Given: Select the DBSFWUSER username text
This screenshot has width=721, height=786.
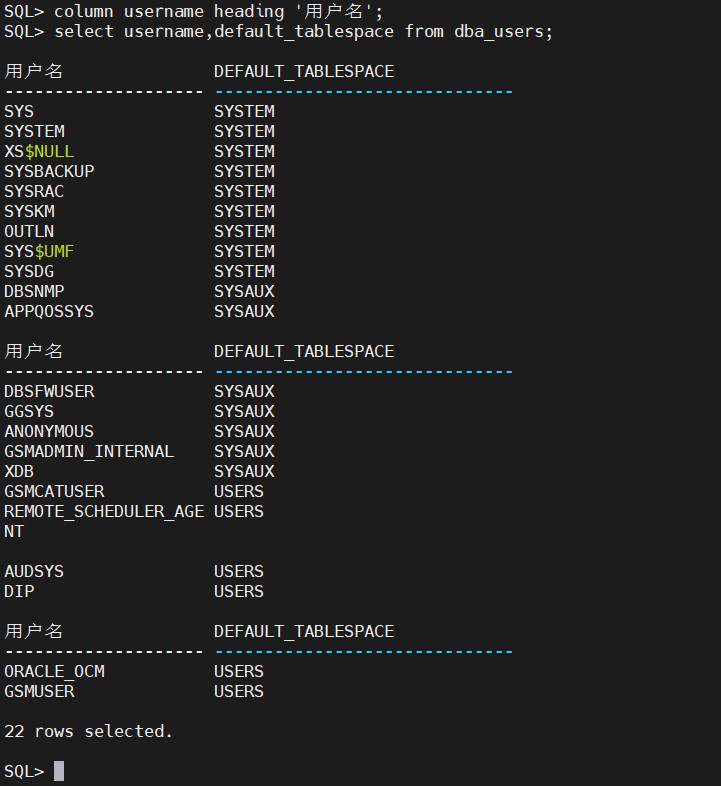Looking at the screenshot, I should point(49,391).
